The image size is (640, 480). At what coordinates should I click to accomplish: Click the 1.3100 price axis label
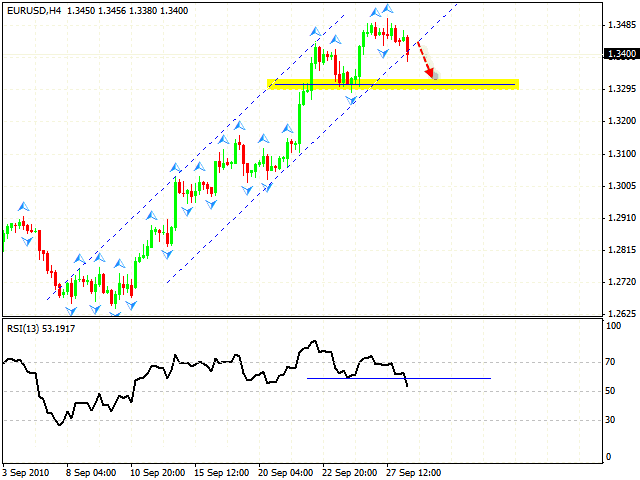622,154
